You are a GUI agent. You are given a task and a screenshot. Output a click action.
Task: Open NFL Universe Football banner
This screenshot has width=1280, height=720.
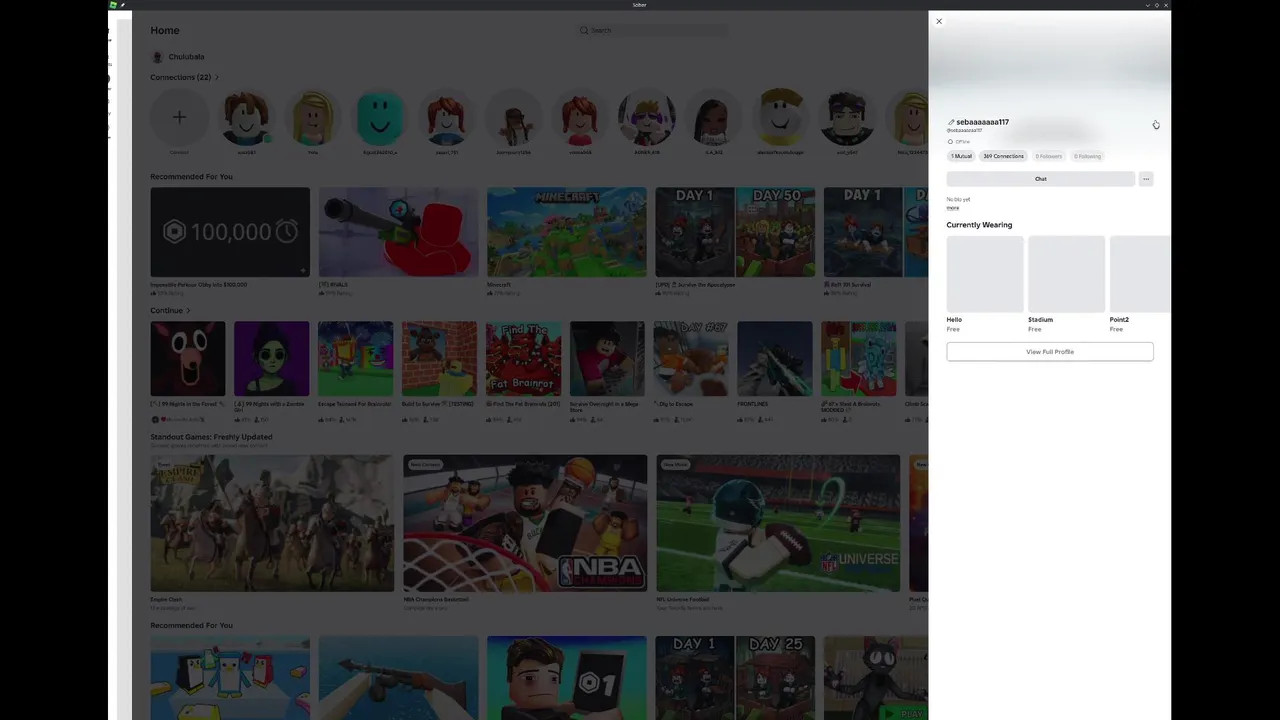click(x=778, y=523)
